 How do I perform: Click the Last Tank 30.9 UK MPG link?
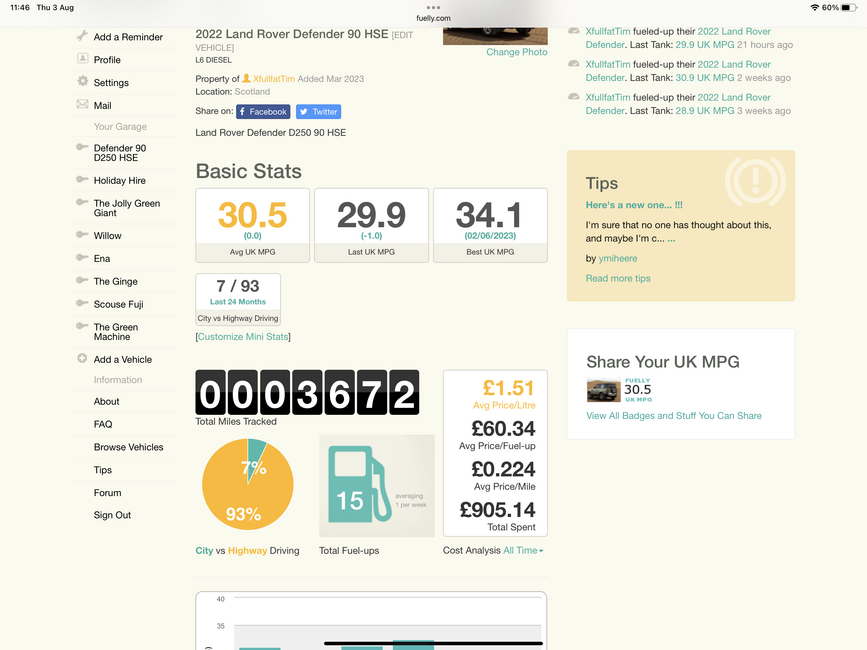[705, 78]
